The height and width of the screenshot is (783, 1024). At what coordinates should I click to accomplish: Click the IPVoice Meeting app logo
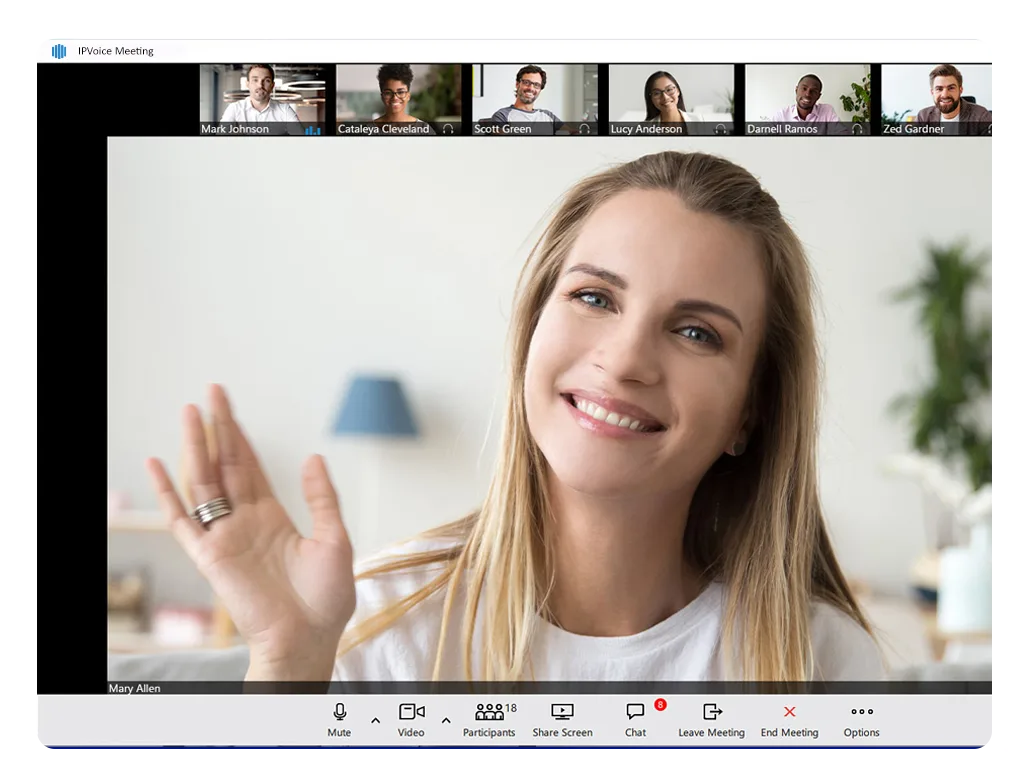point(59,51)
